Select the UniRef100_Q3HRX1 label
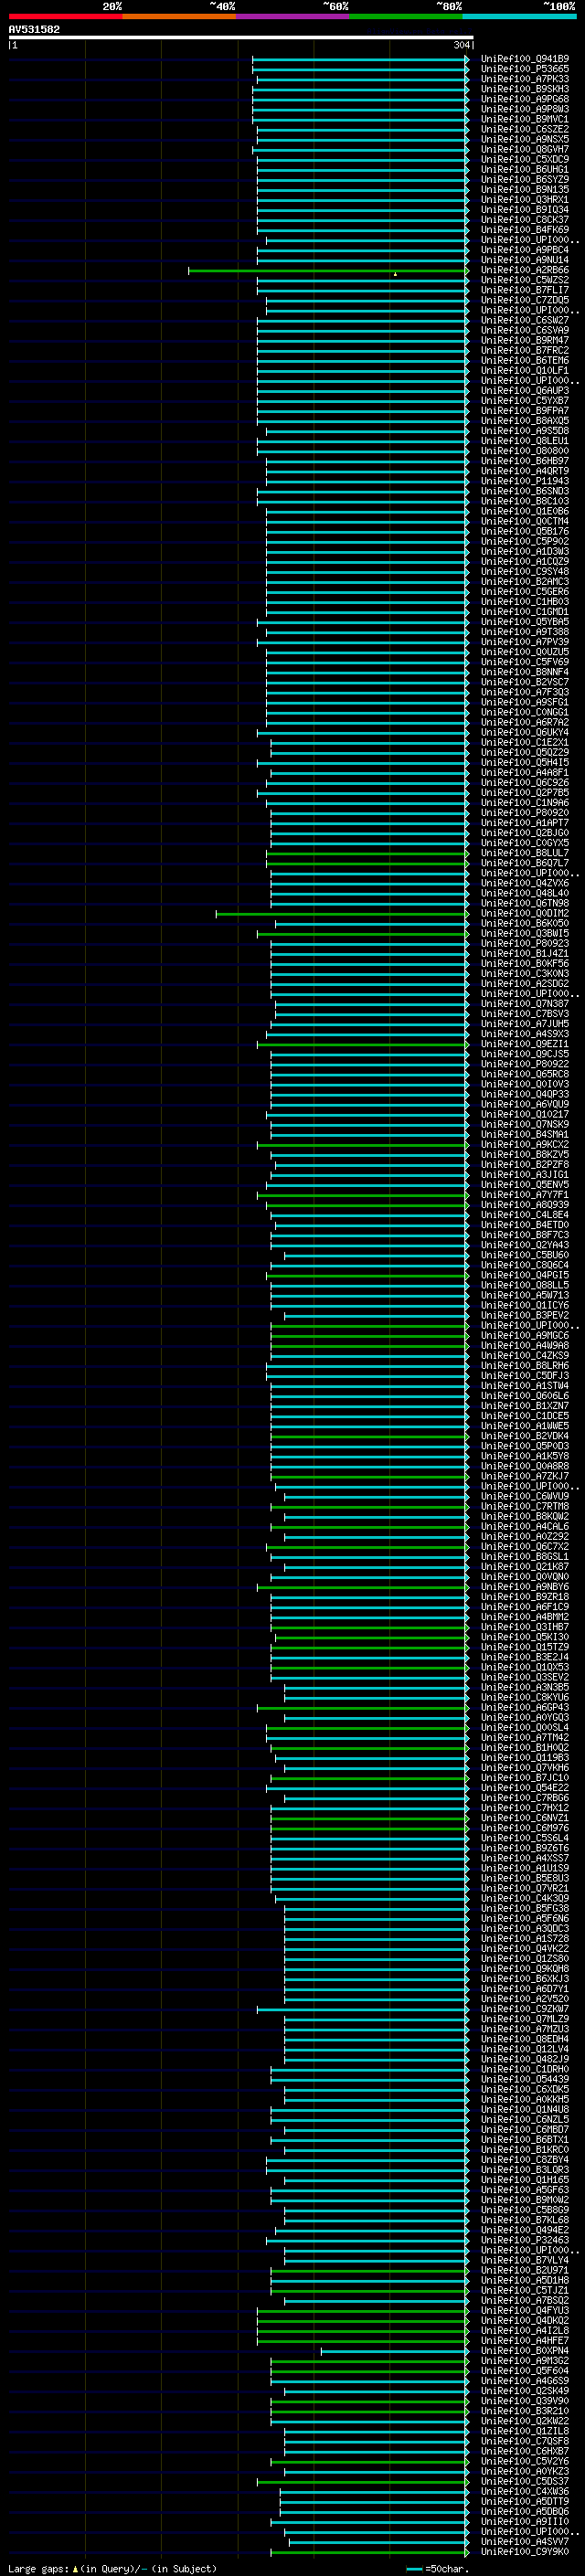Image resolution: width=585 pixels, height=2576 pixels. 524,199
